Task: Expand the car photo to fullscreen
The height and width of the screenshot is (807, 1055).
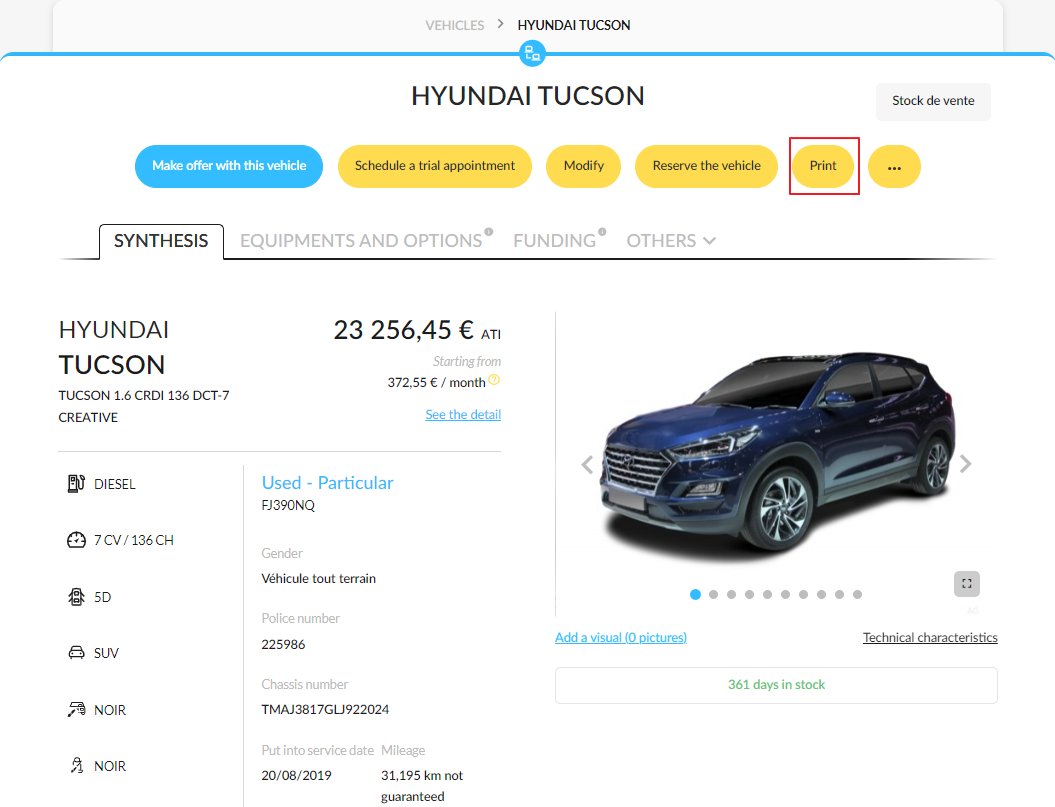Action: [x=967, y=584]
